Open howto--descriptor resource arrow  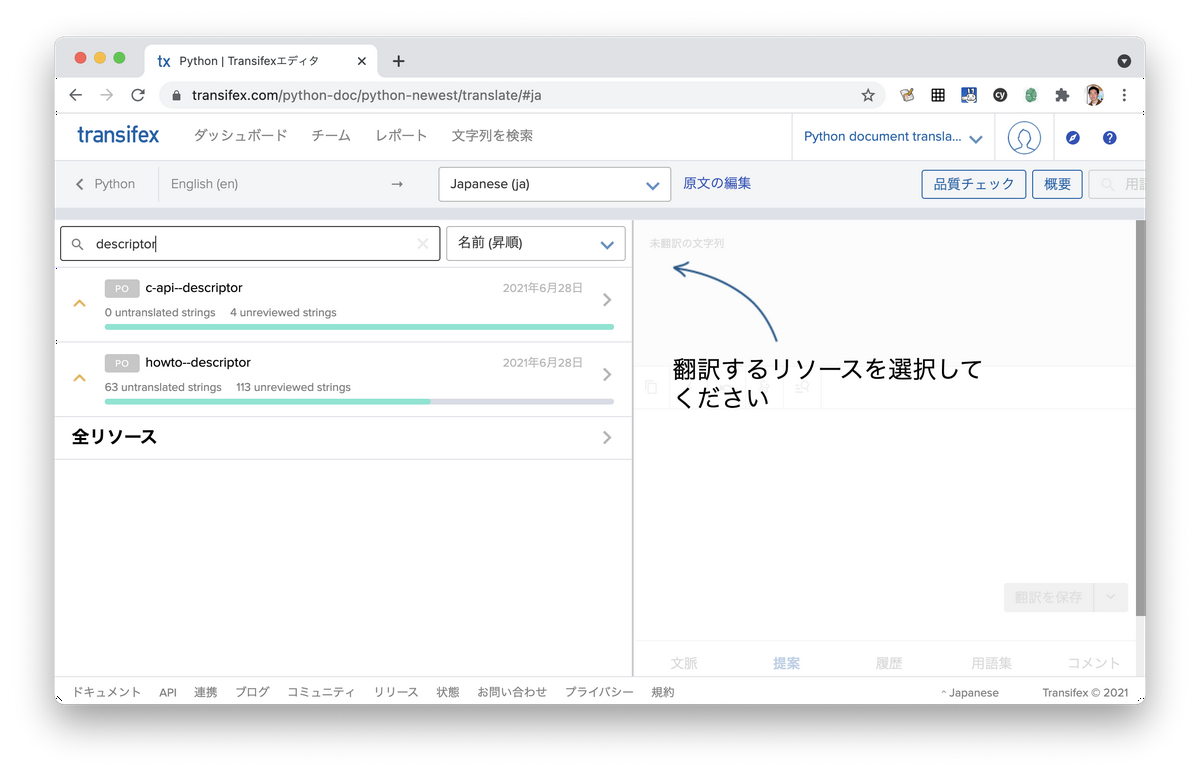click(607, 375)
